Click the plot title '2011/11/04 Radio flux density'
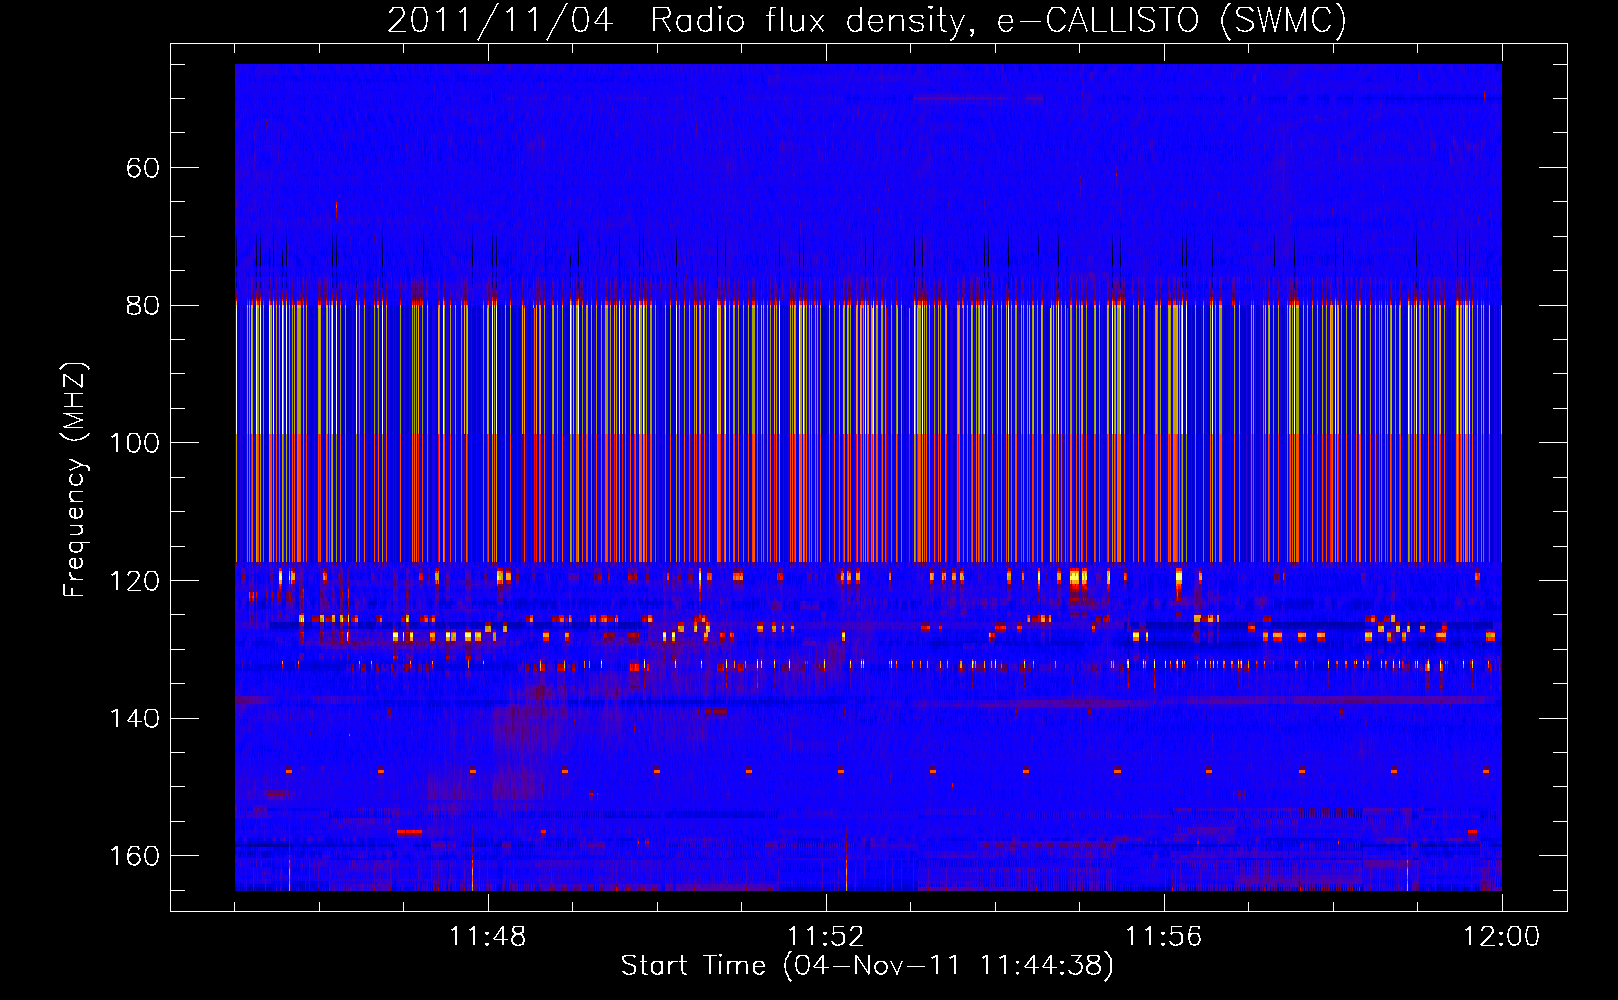 pyautogui.click(x=679, y=20)
